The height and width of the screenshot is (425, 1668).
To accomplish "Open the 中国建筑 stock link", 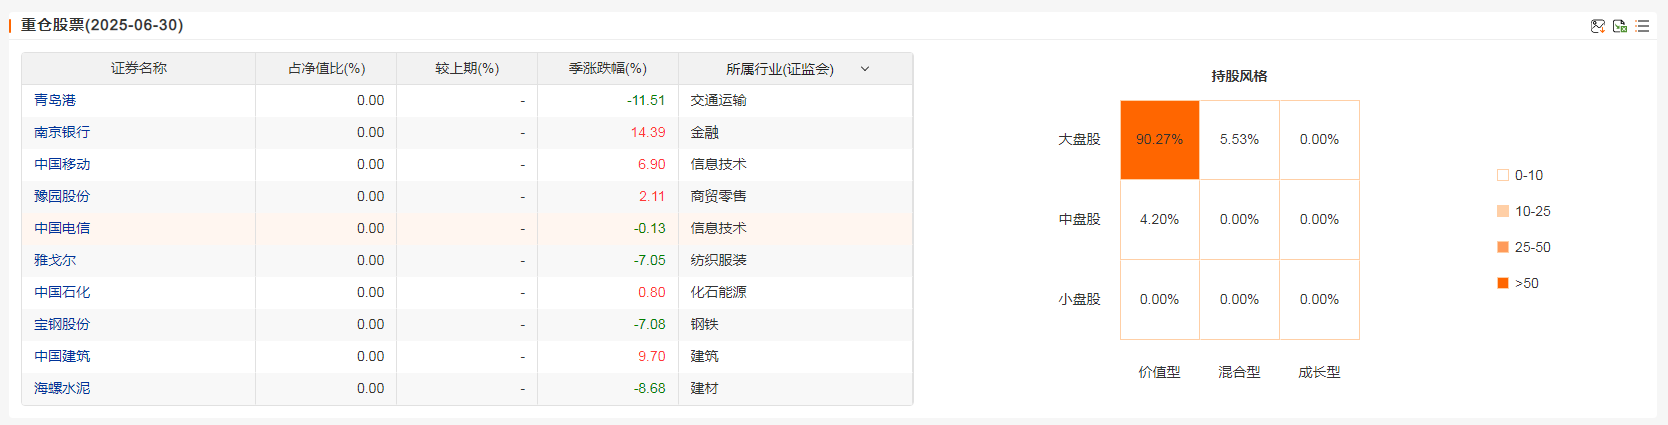I will [x=62, y=356].
